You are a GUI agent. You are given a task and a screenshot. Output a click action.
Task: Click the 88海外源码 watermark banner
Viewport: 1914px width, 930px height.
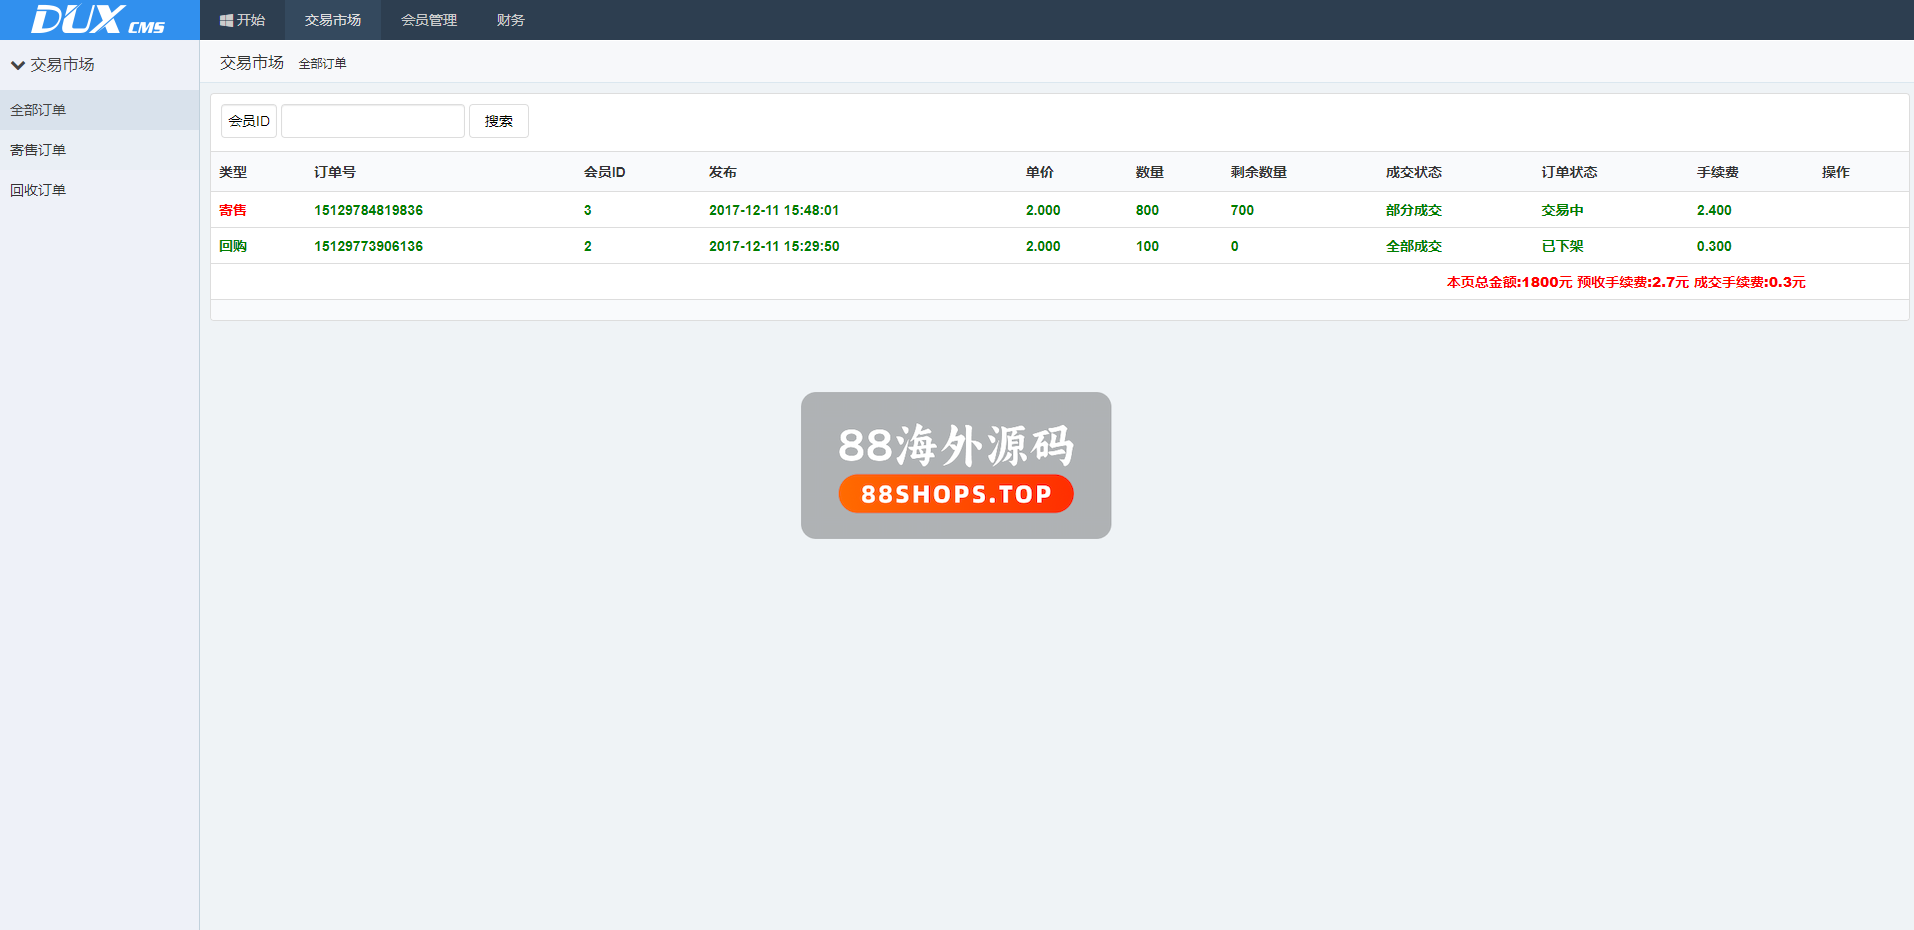pyautogui.click(x=956, y=465)
